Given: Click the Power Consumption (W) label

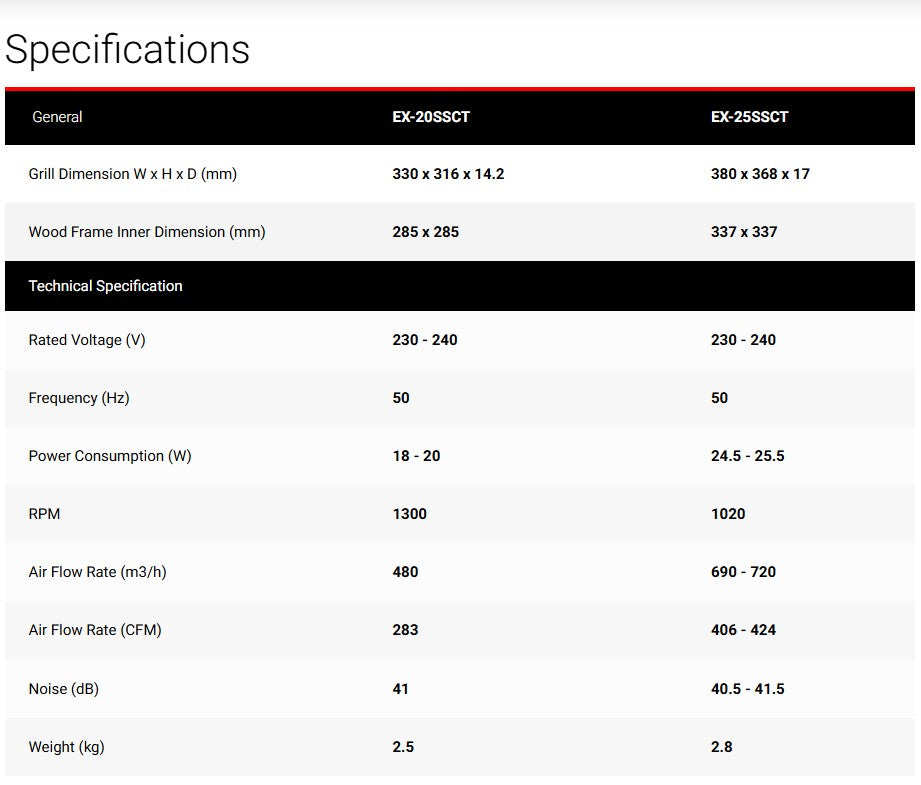Looking at the screenshot, I should [109, 456].
